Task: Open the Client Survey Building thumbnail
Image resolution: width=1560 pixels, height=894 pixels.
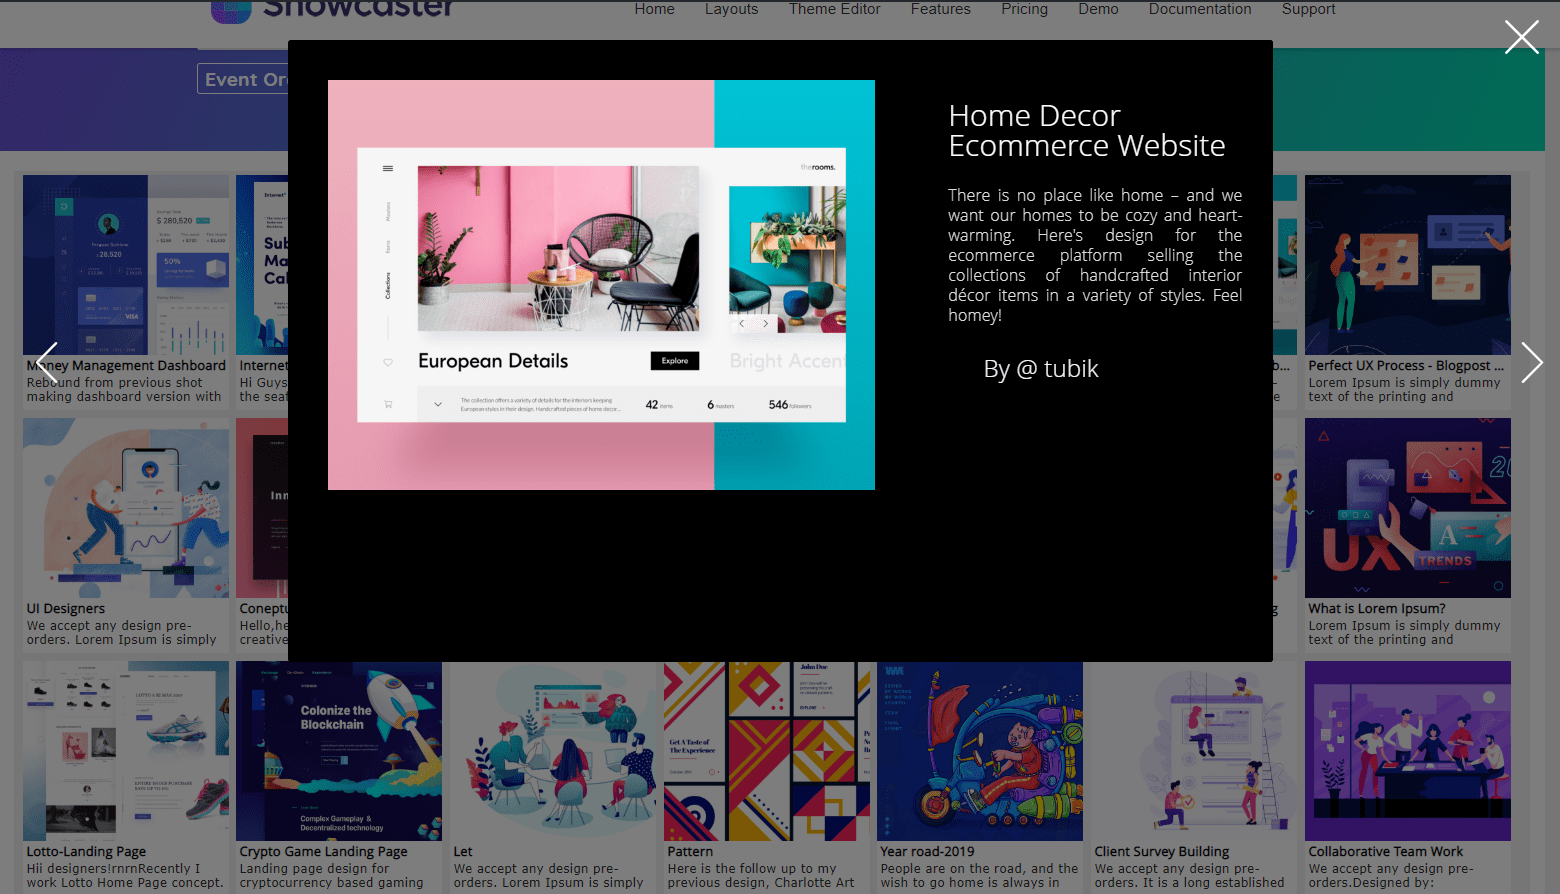Action: tap(1194, 751)
